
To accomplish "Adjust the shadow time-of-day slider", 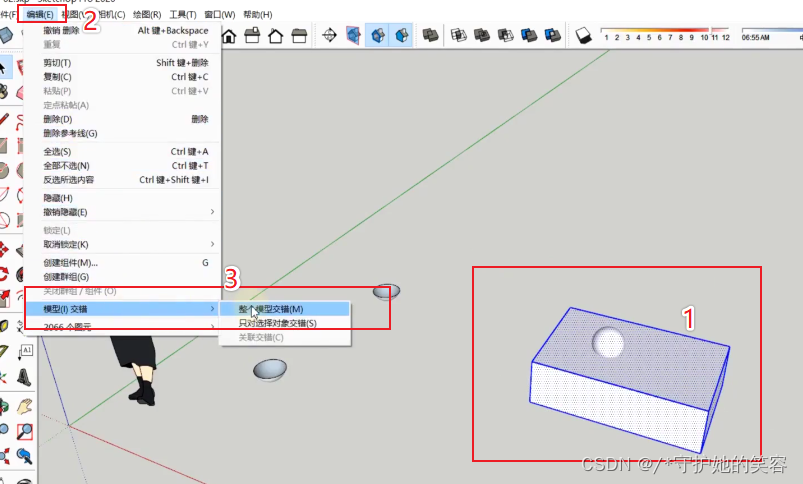I will (x=772, y=30).
